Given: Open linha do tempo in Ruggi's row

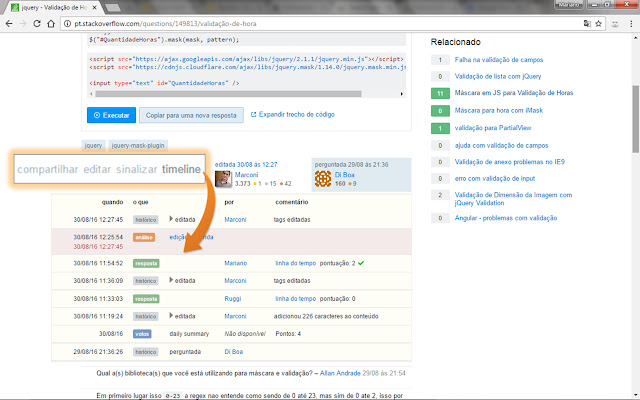Looking at the screenshot, I should click(296, 299).
